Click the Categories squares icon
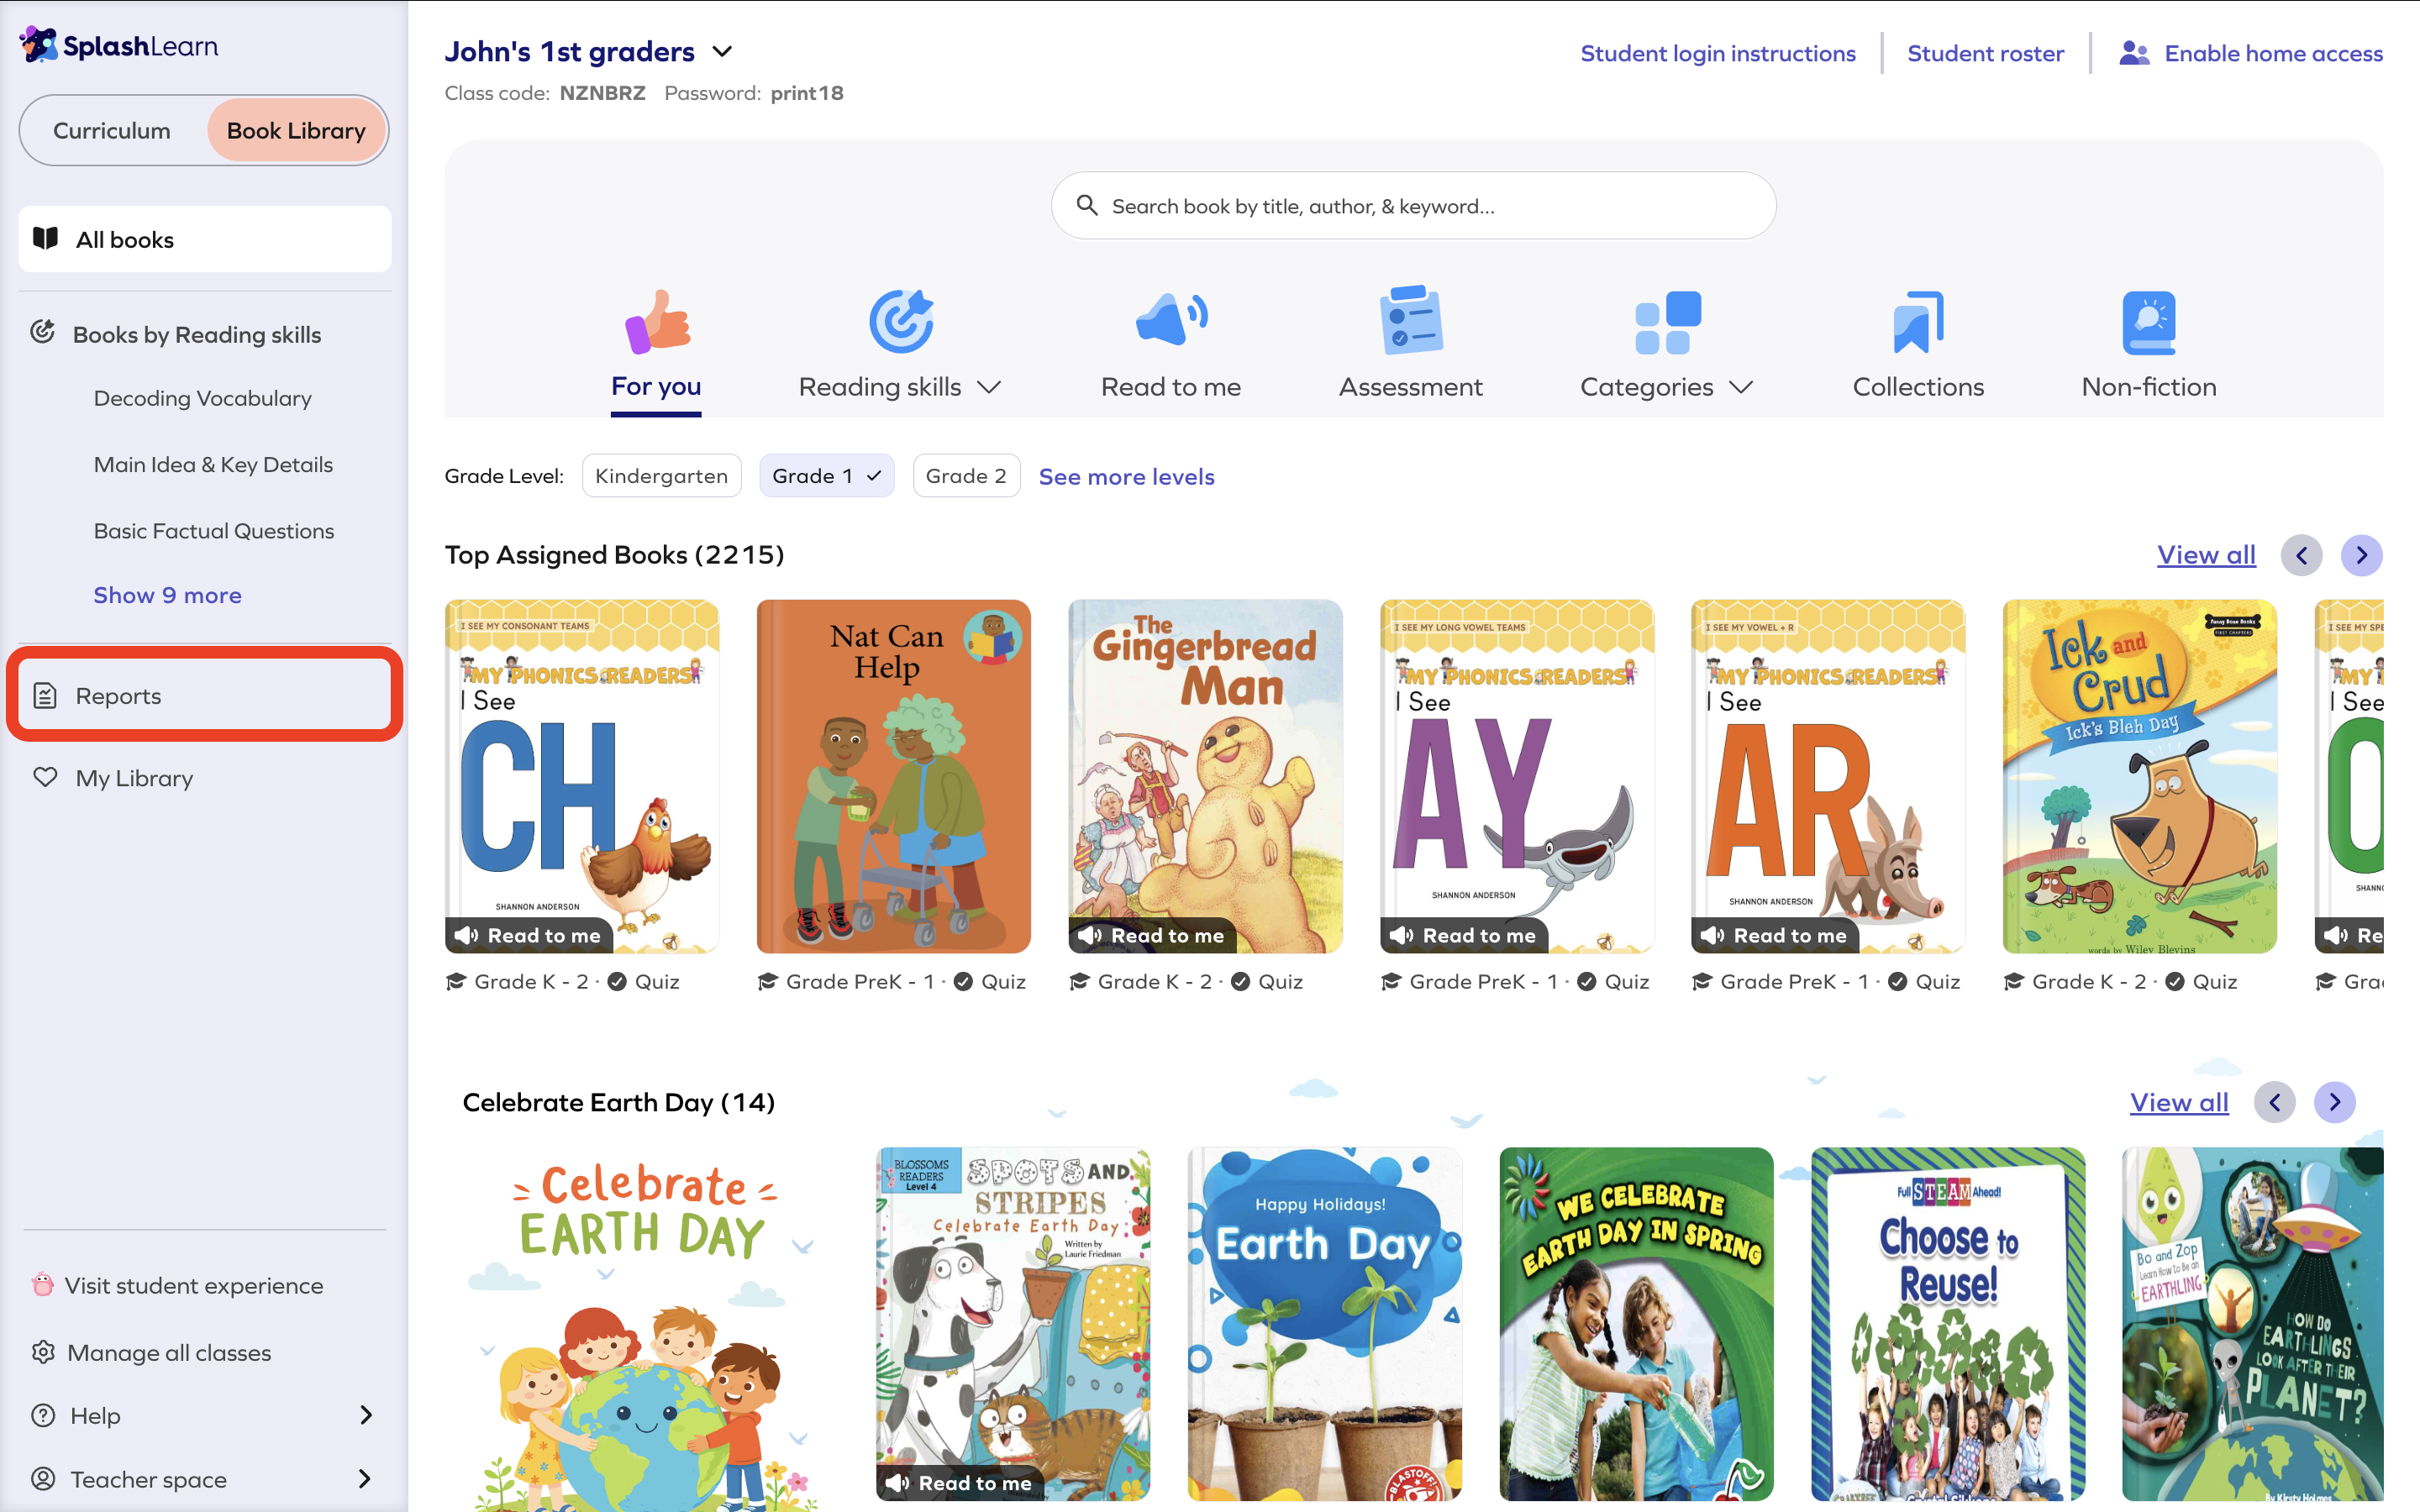The height and width of the screenshot is (1512, 2420). pos(1667,322)
